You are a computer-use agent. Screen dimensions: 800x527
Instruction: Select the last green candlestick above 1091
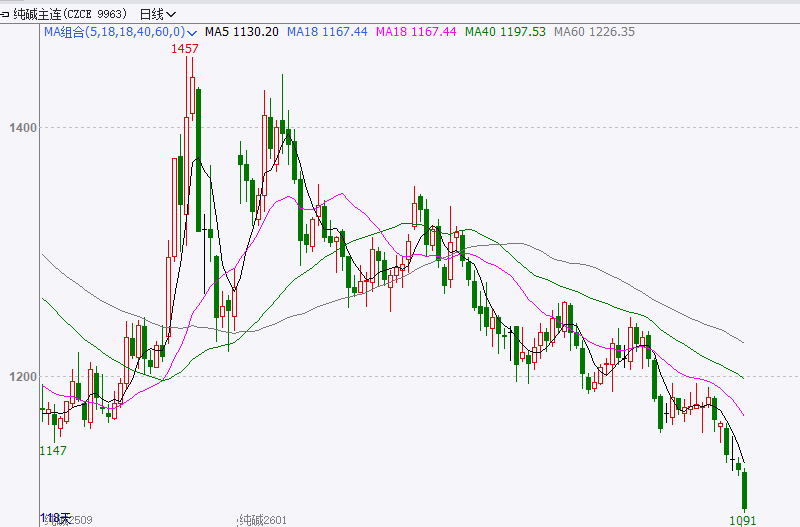tap(744, 489)
